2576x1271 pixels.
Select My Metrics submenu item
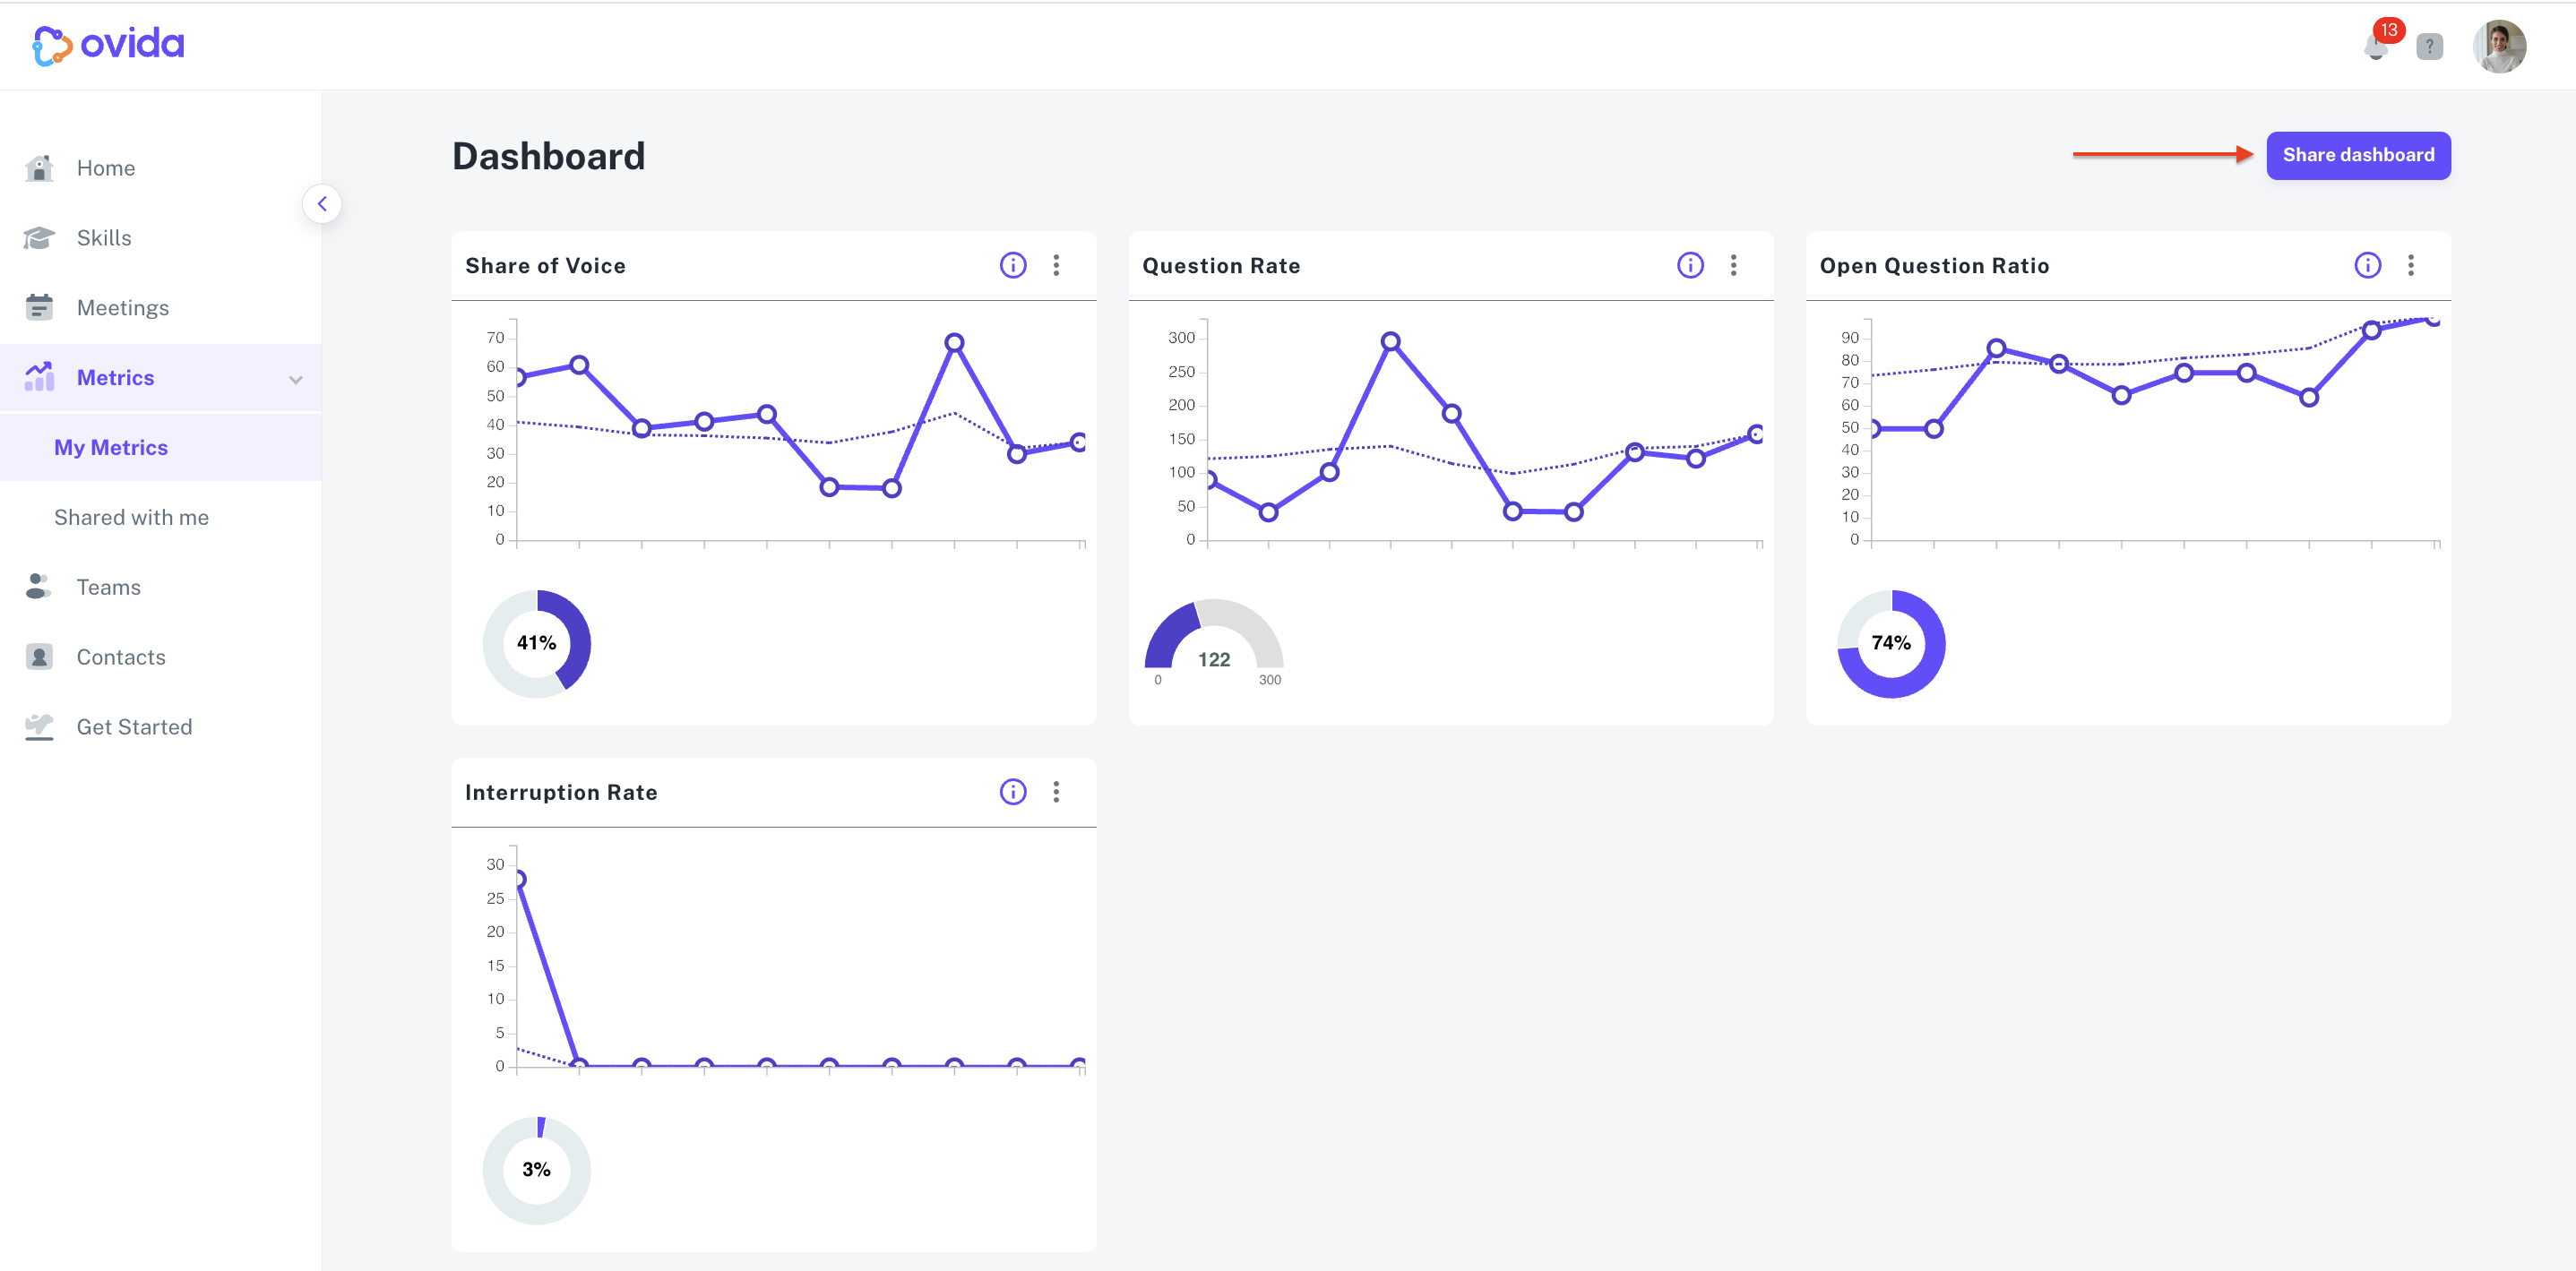(x=111, y=448)
